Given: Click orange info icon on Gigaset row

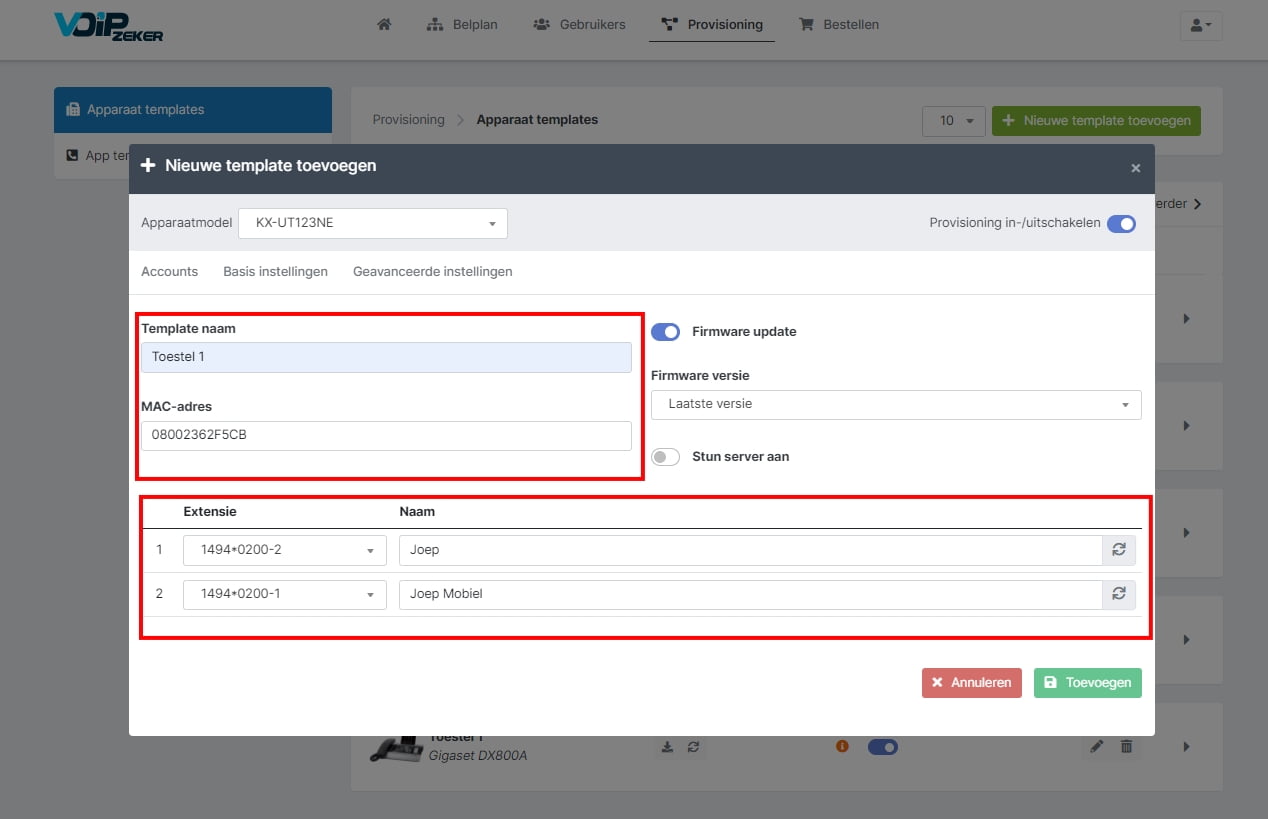Looking at the screenshot, I should pos(842,746).
